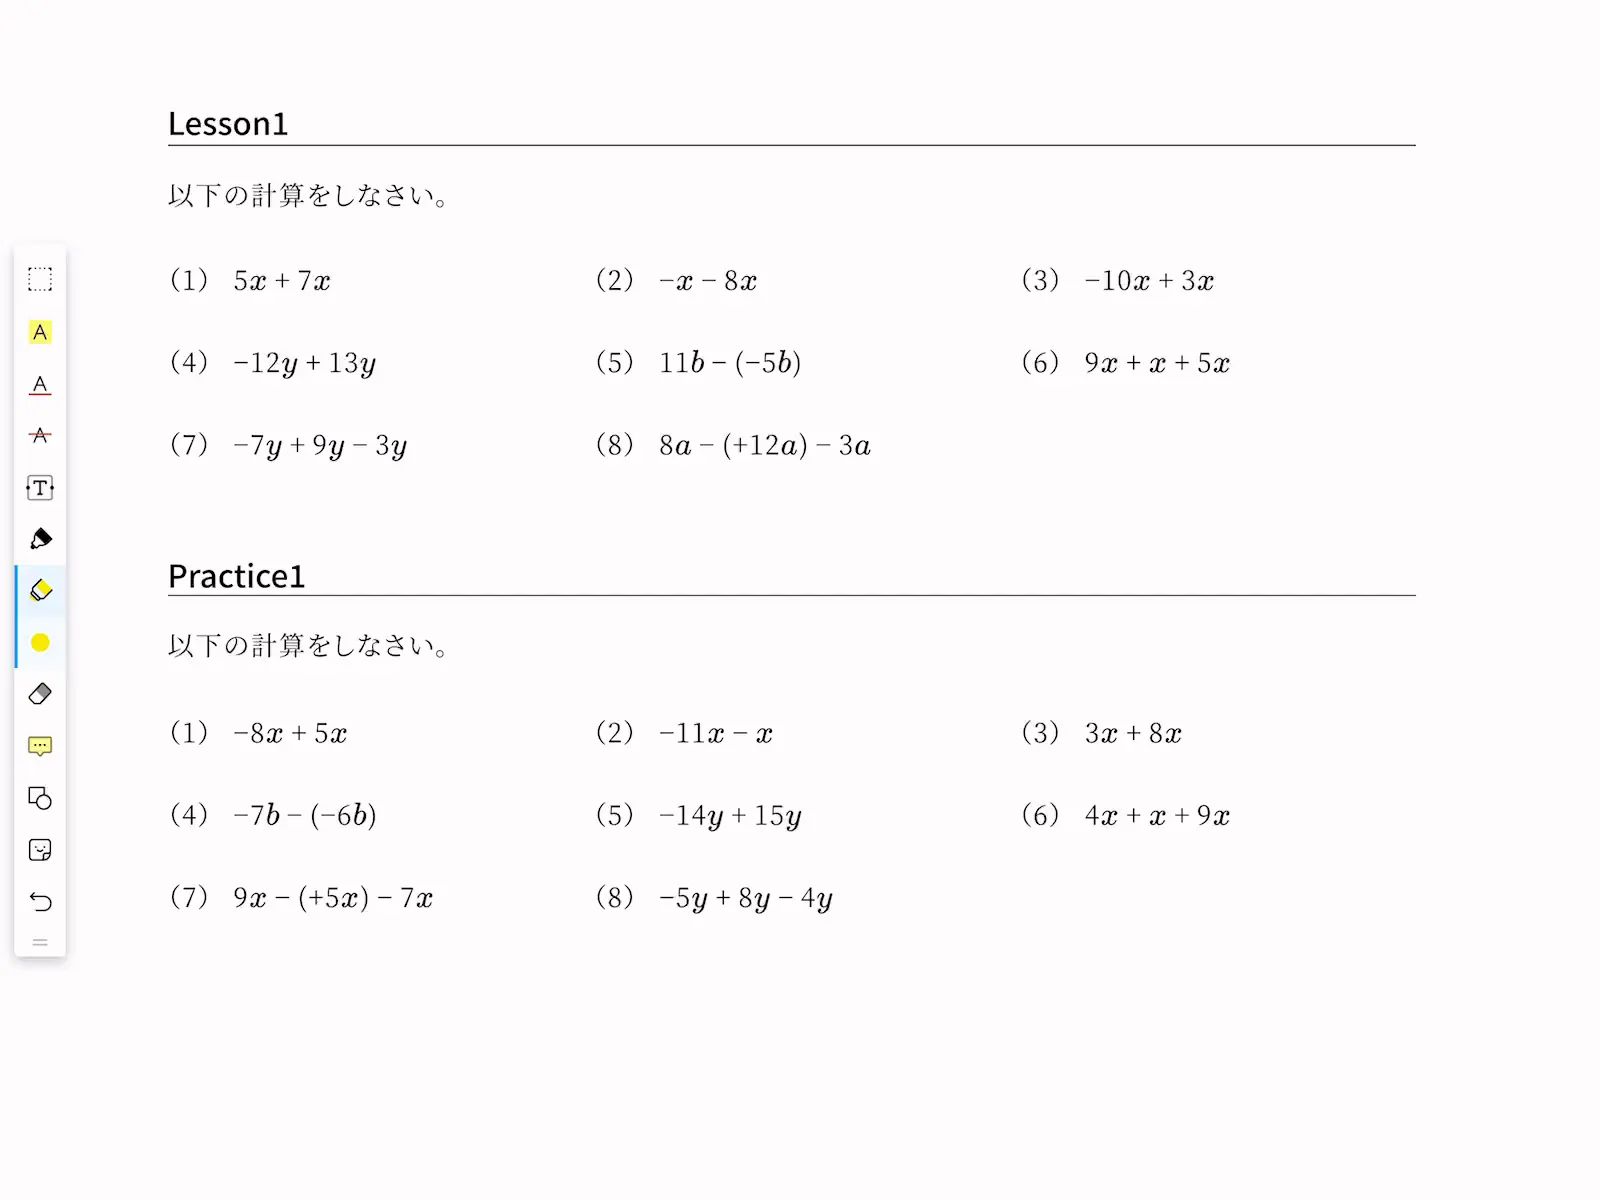Click Lesson1 problem (5) 11b − (−5b)

[699, 363]
